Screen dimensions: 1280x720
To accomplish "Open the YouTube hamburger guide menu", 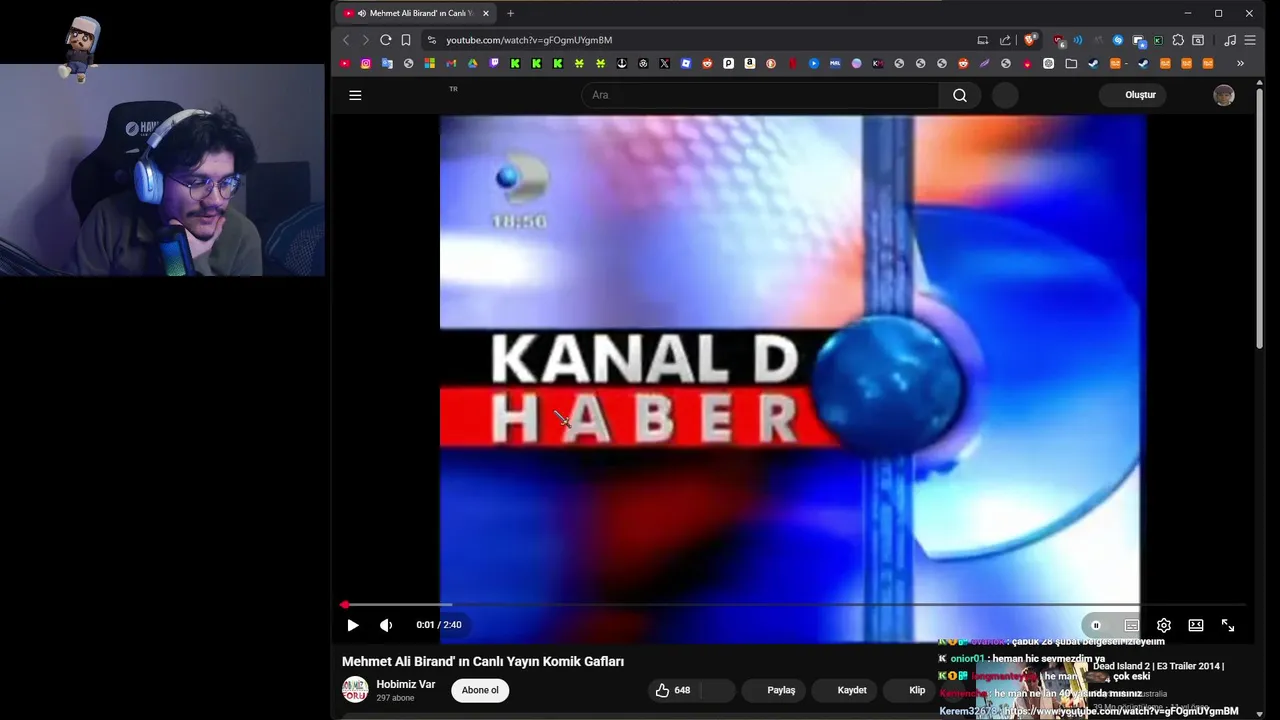I will [x=355, y=95].
